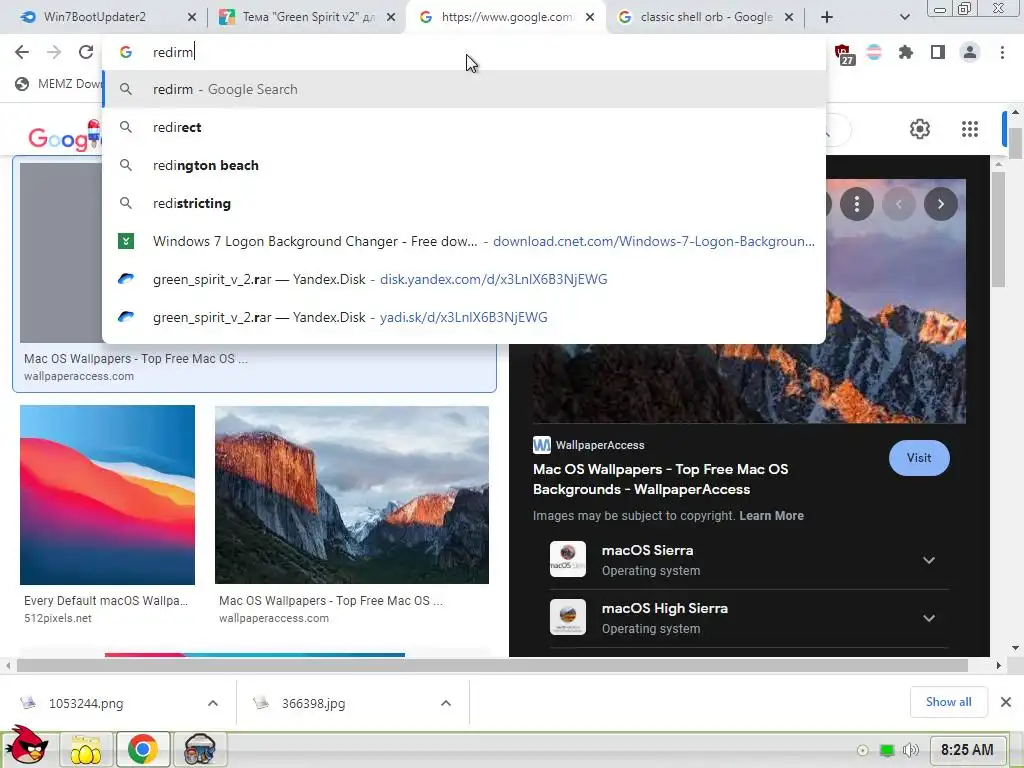
Task: Open the tab search dropdown arrow
Action: 904,17
